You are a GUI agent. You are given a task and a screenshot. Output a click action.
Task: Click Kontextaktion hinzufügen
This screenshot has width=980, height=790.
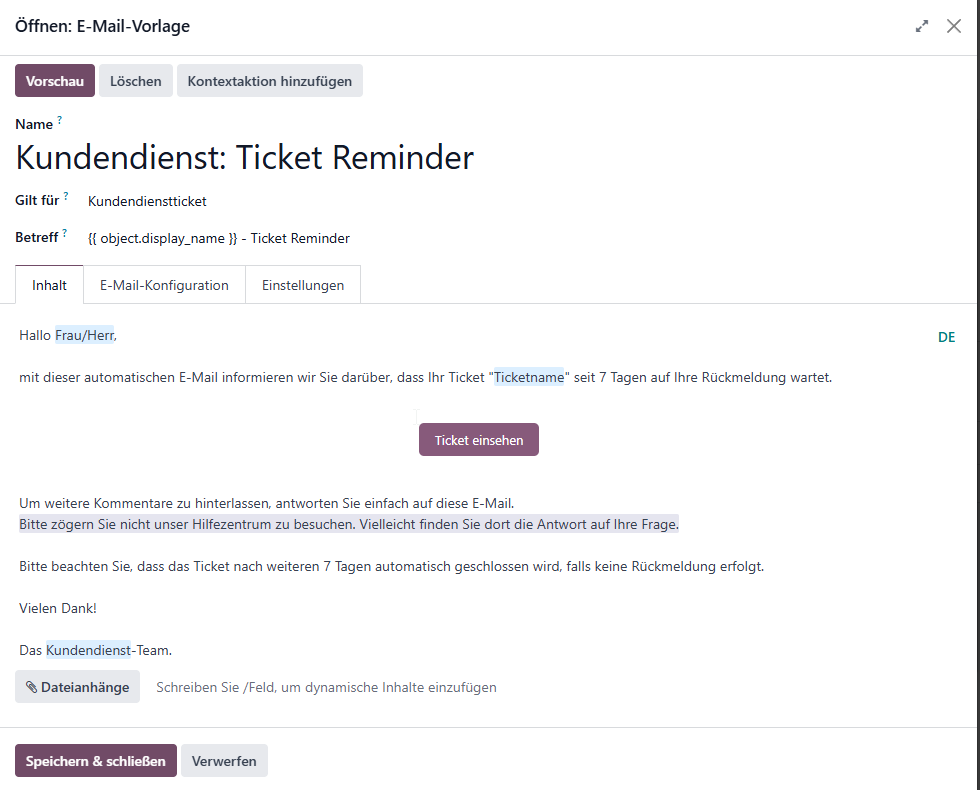coord(269,81)
